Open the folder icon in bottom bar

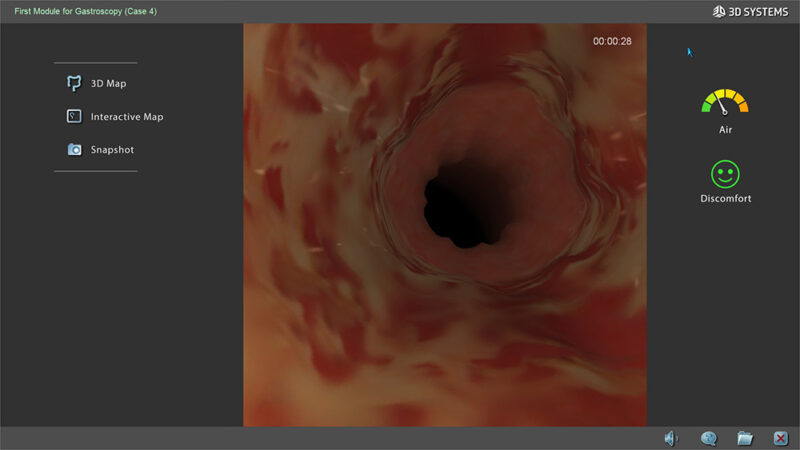[745, 438]
